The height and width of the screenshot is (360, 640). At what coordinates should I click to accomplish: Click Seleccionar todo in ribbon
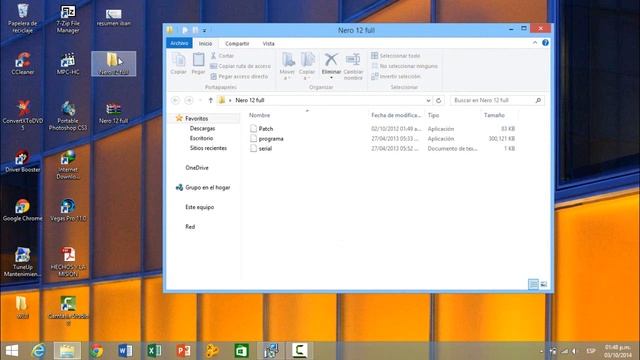point(396,56)
